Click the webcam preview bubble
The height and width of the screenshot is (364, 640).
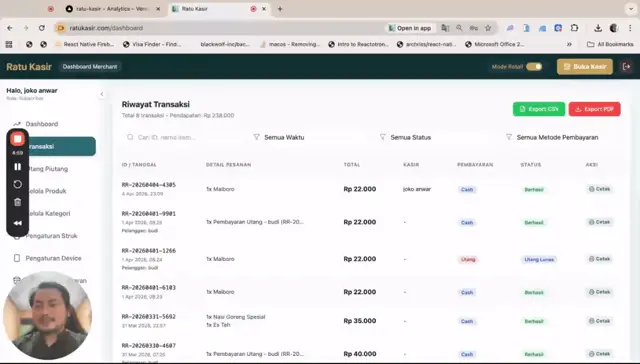pyautogui.click(x=47, y=315)
